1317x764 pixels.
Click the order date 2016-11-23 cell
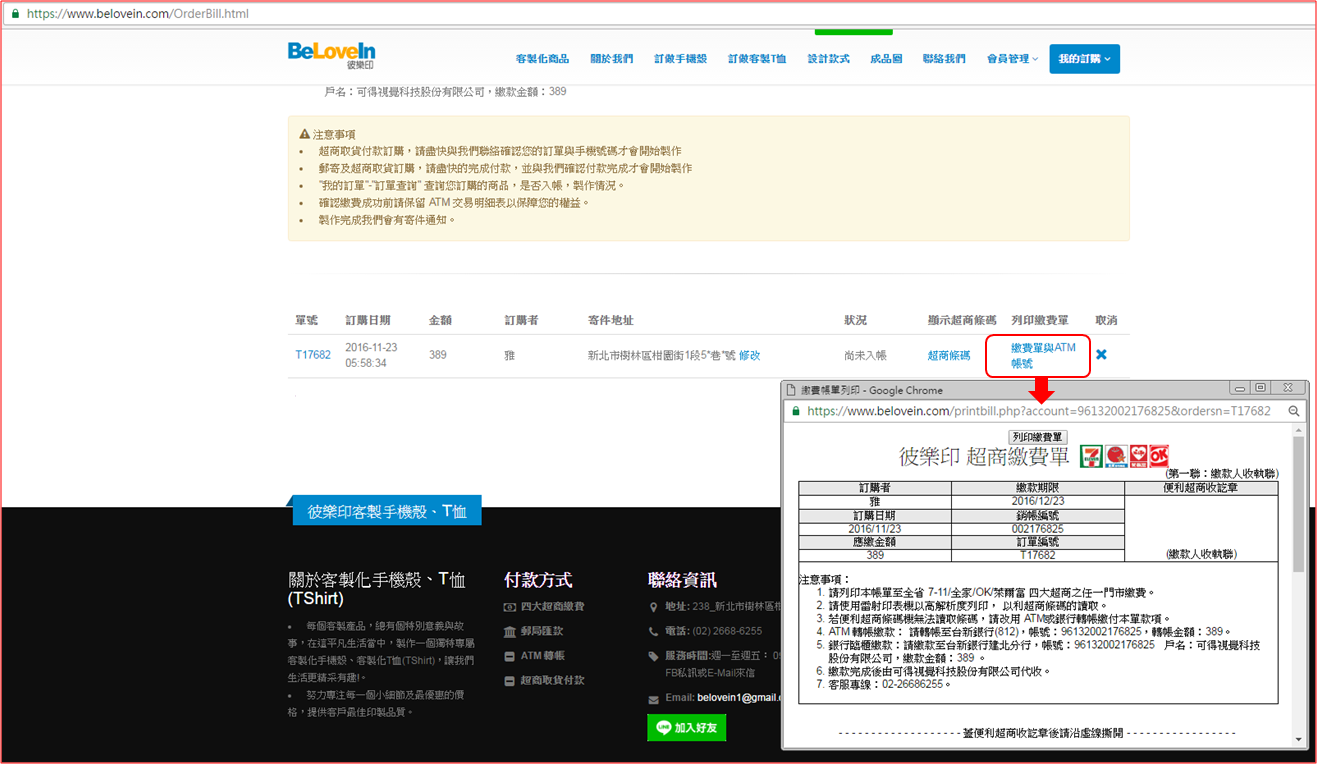373,355
